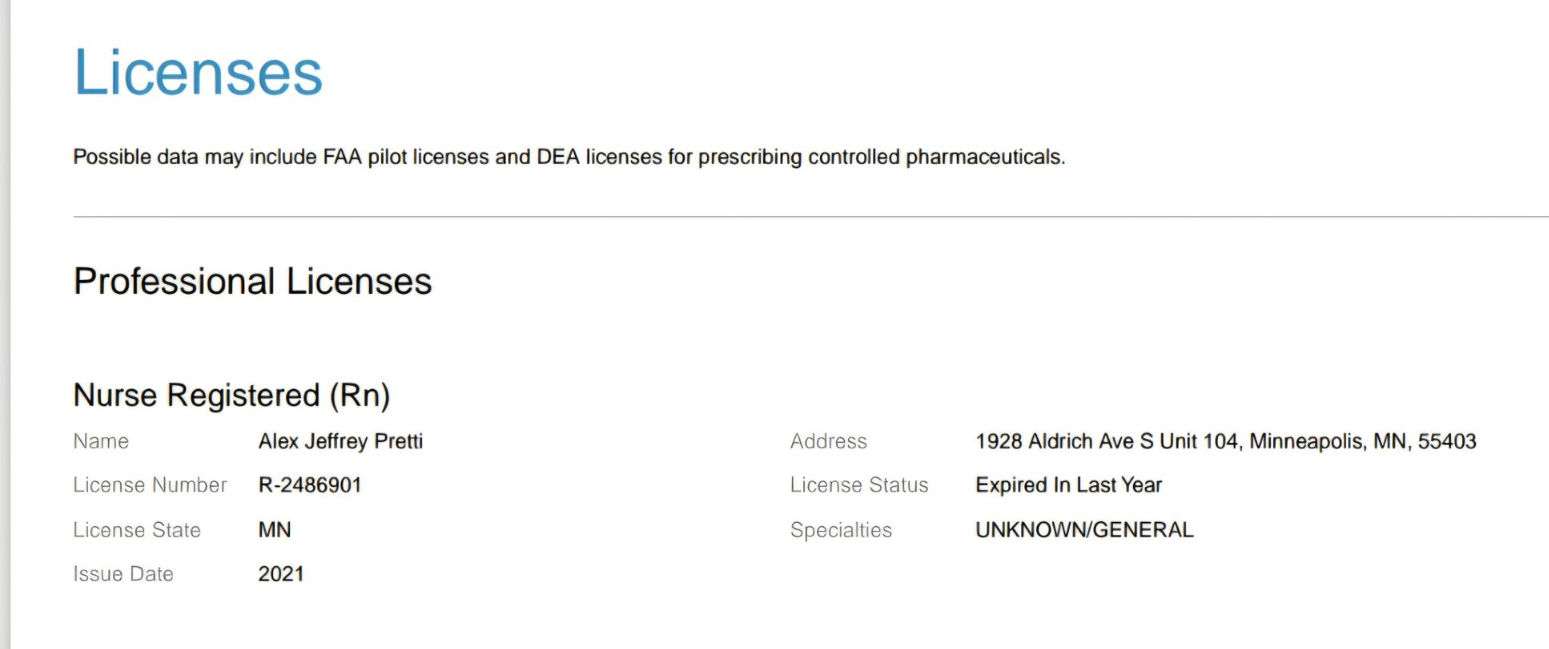This screenshot has width=1549, height=649.
Task: Click the Specialties field label
Action: pos(840,530)
